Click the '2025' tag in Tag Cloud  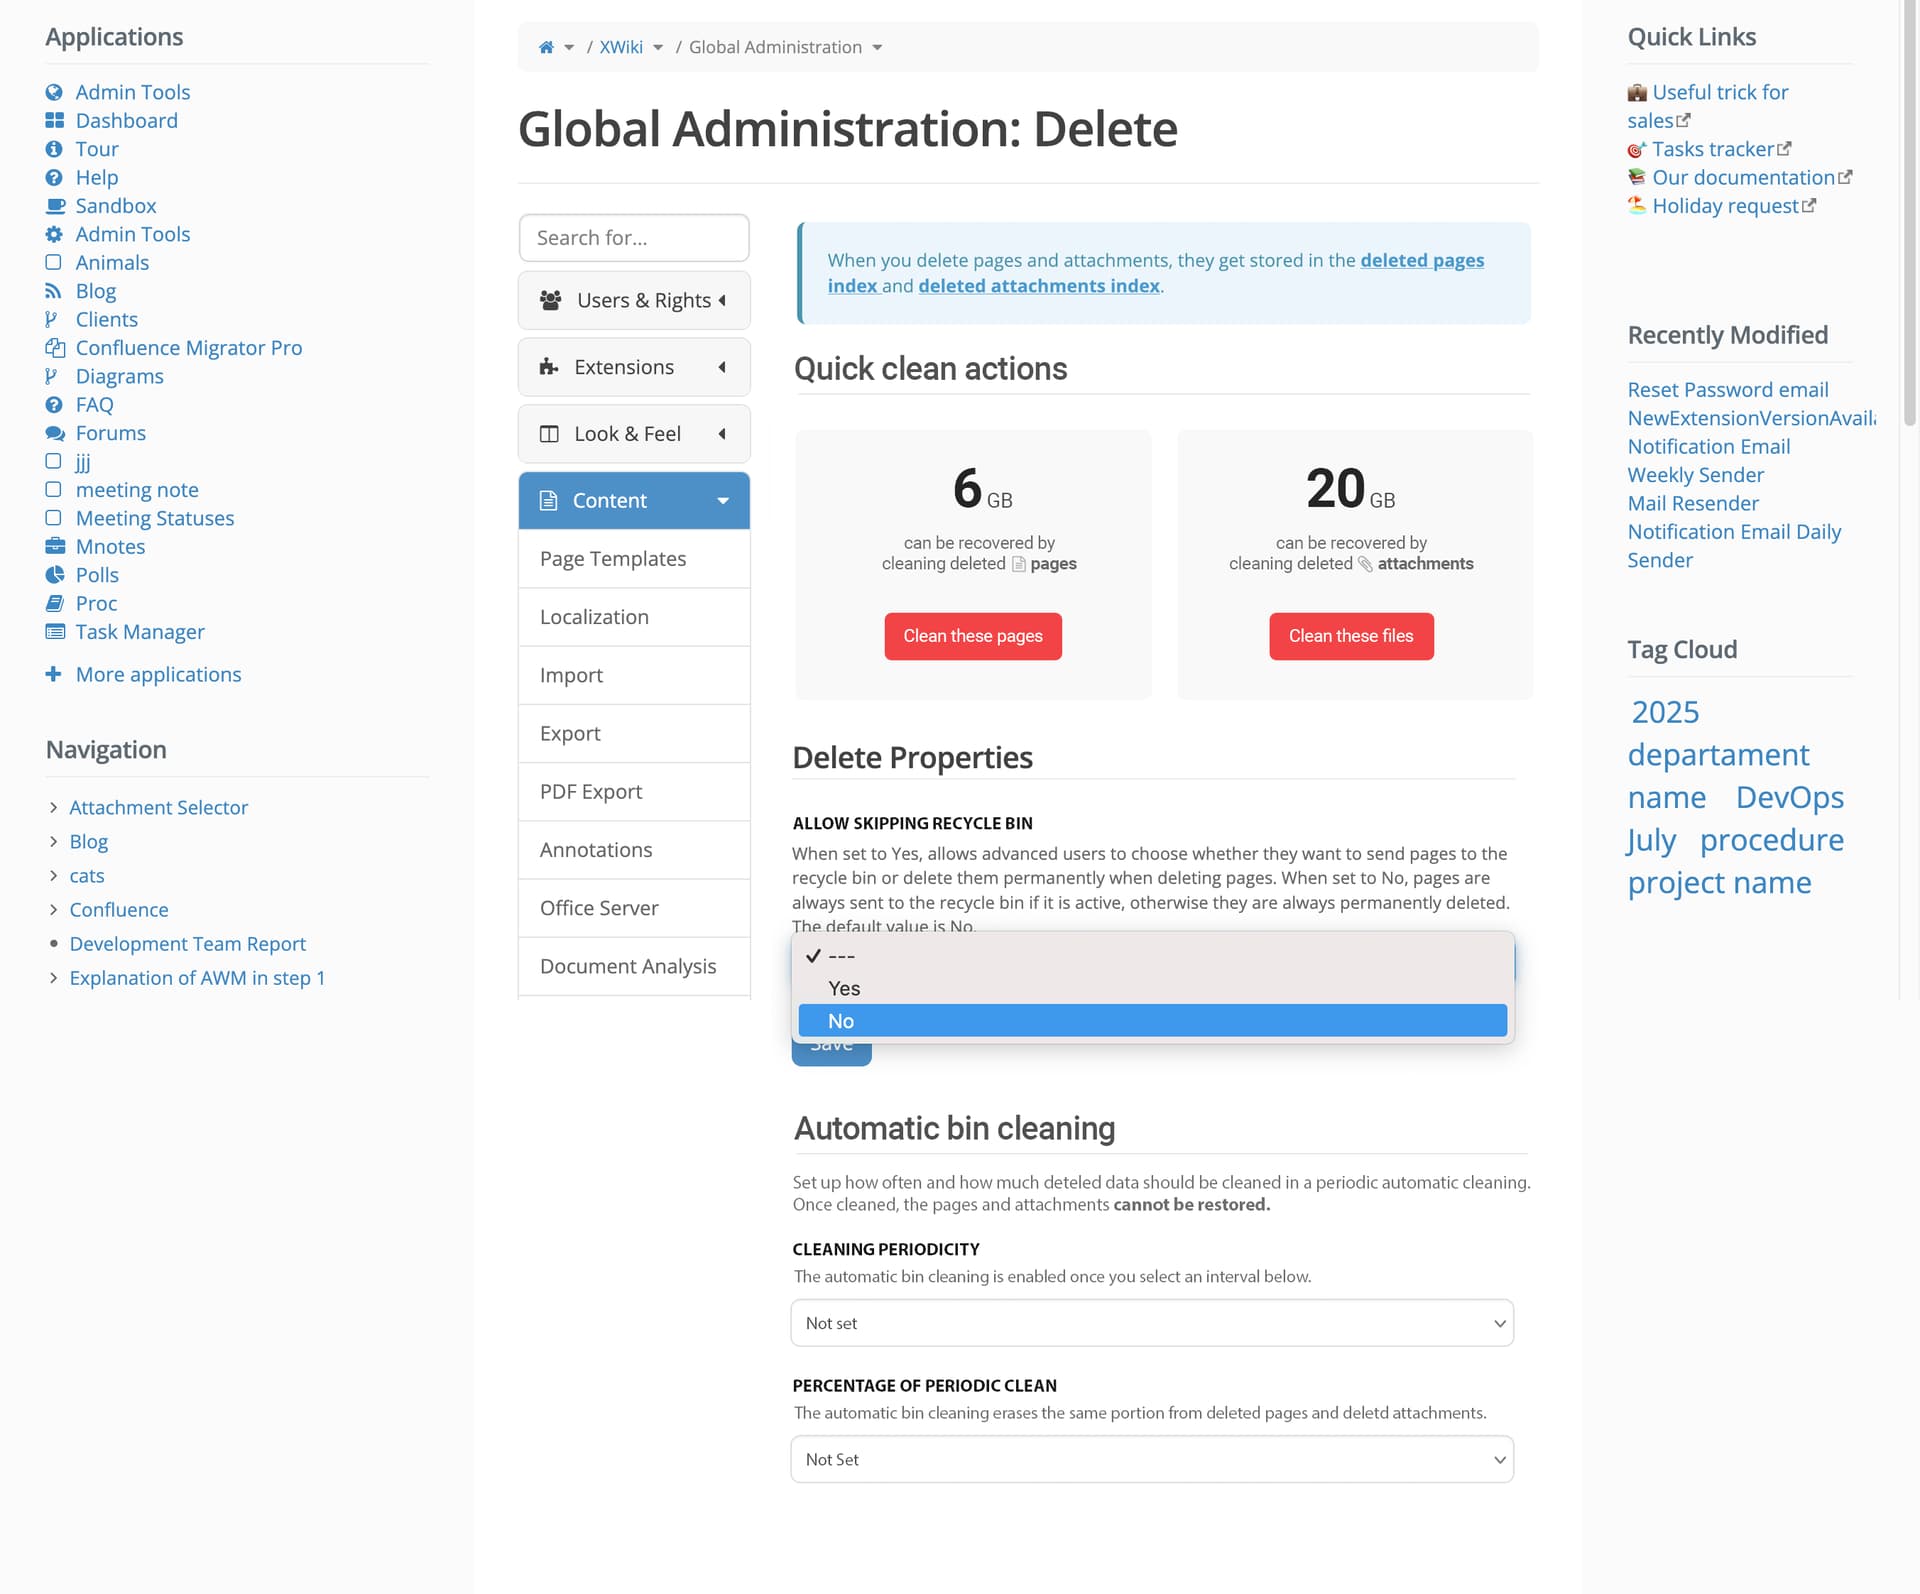coord(1665,712)
